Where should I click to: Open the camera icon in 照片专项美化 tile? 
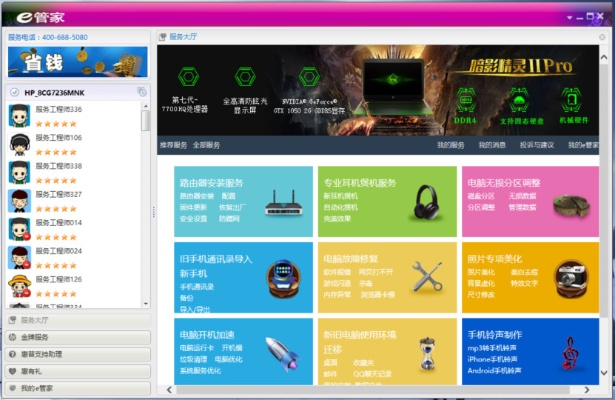(571, 279)
